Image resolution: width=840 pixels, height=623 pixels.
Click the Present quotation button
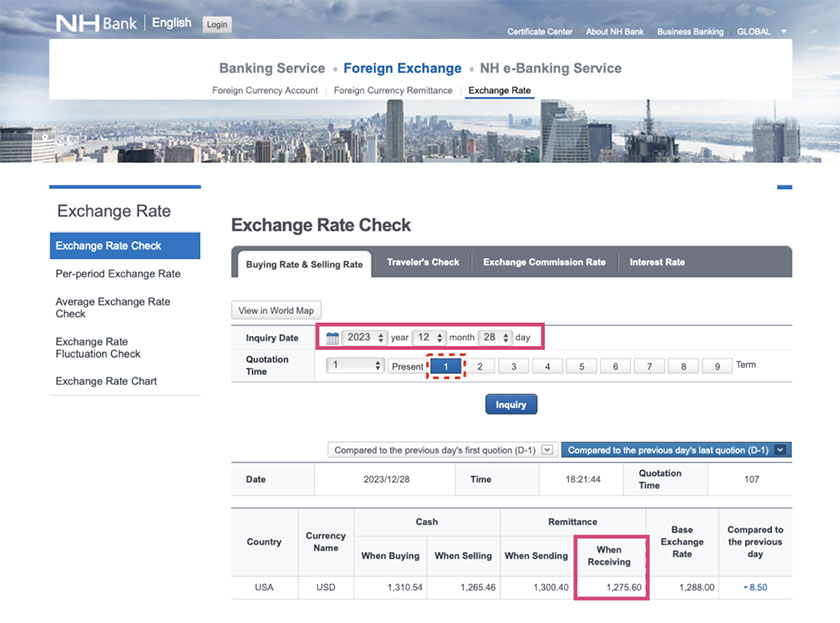(x=407, y=367)
